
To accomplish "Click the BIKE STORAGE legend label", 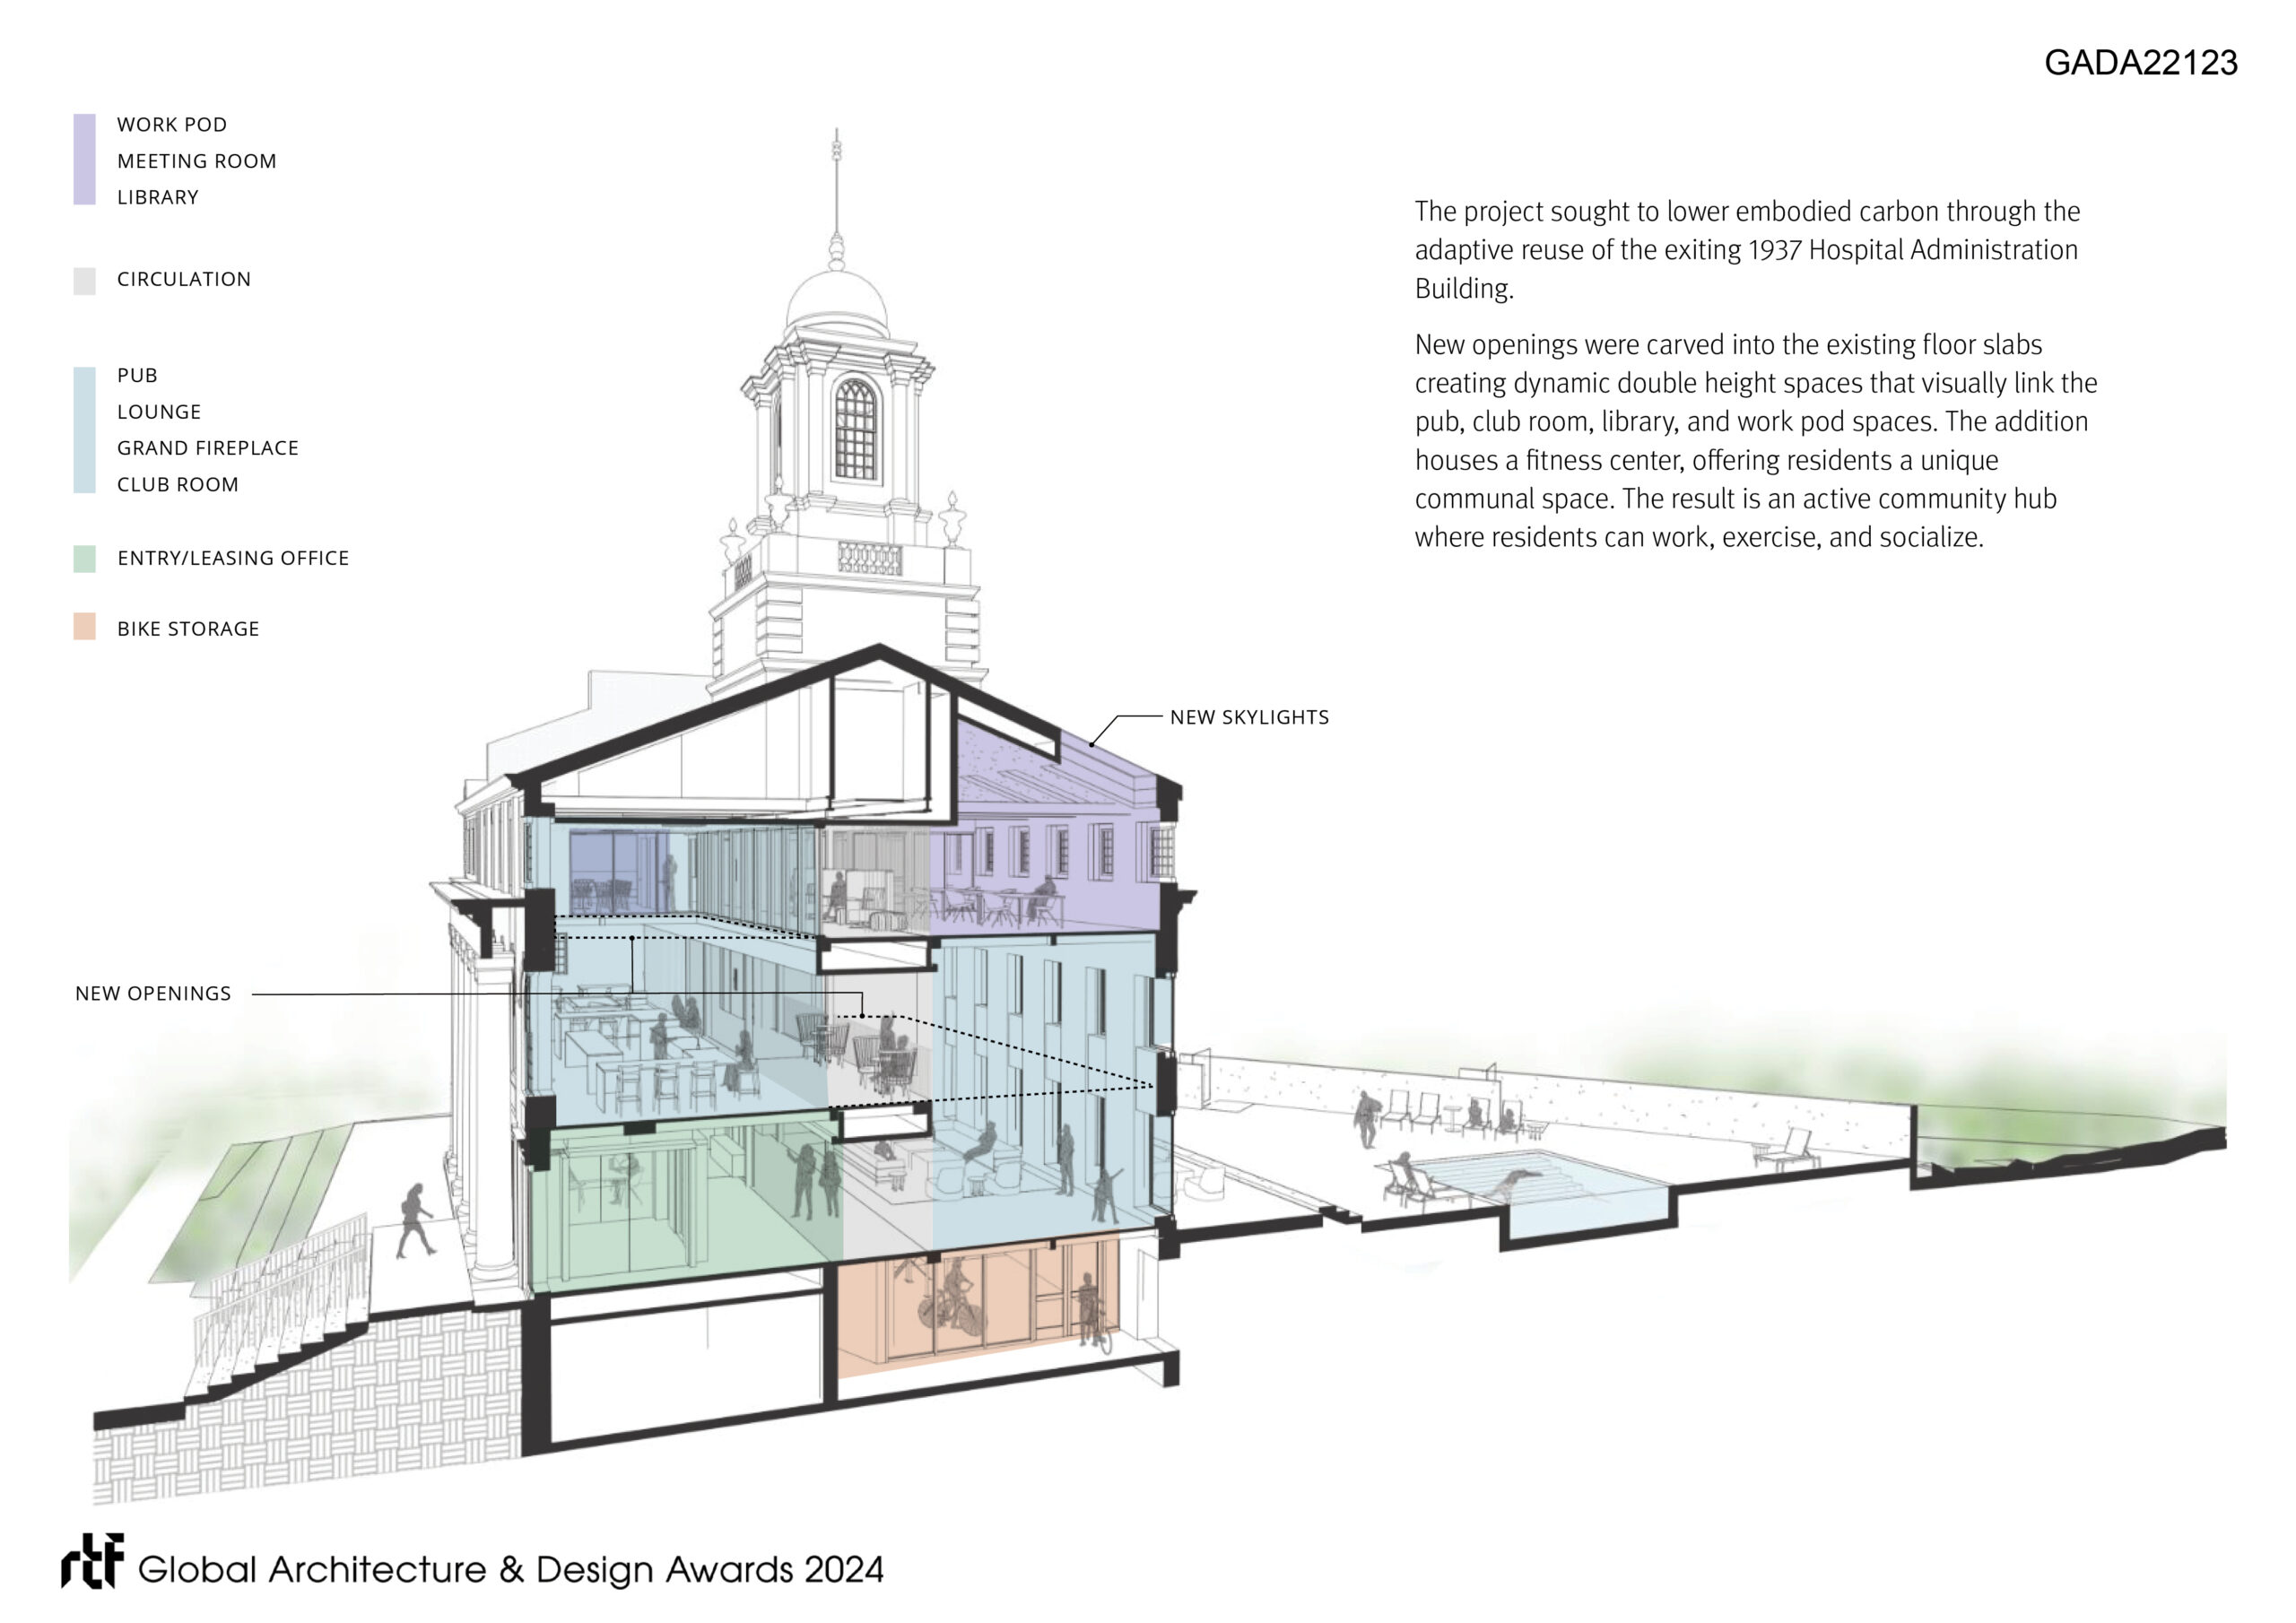I will [x=188, y=629].
